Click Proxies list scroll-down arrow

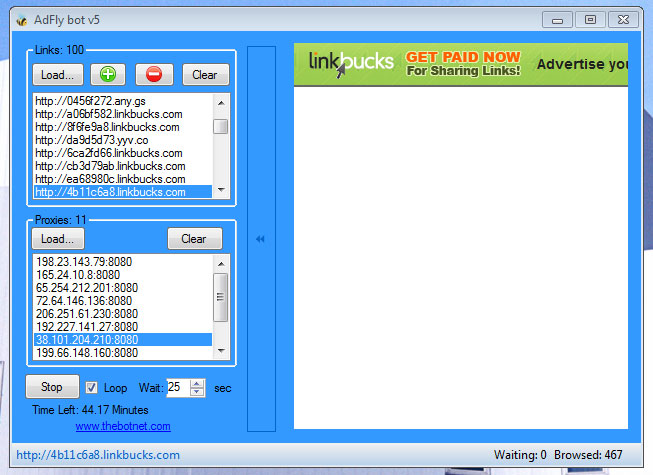221,351
